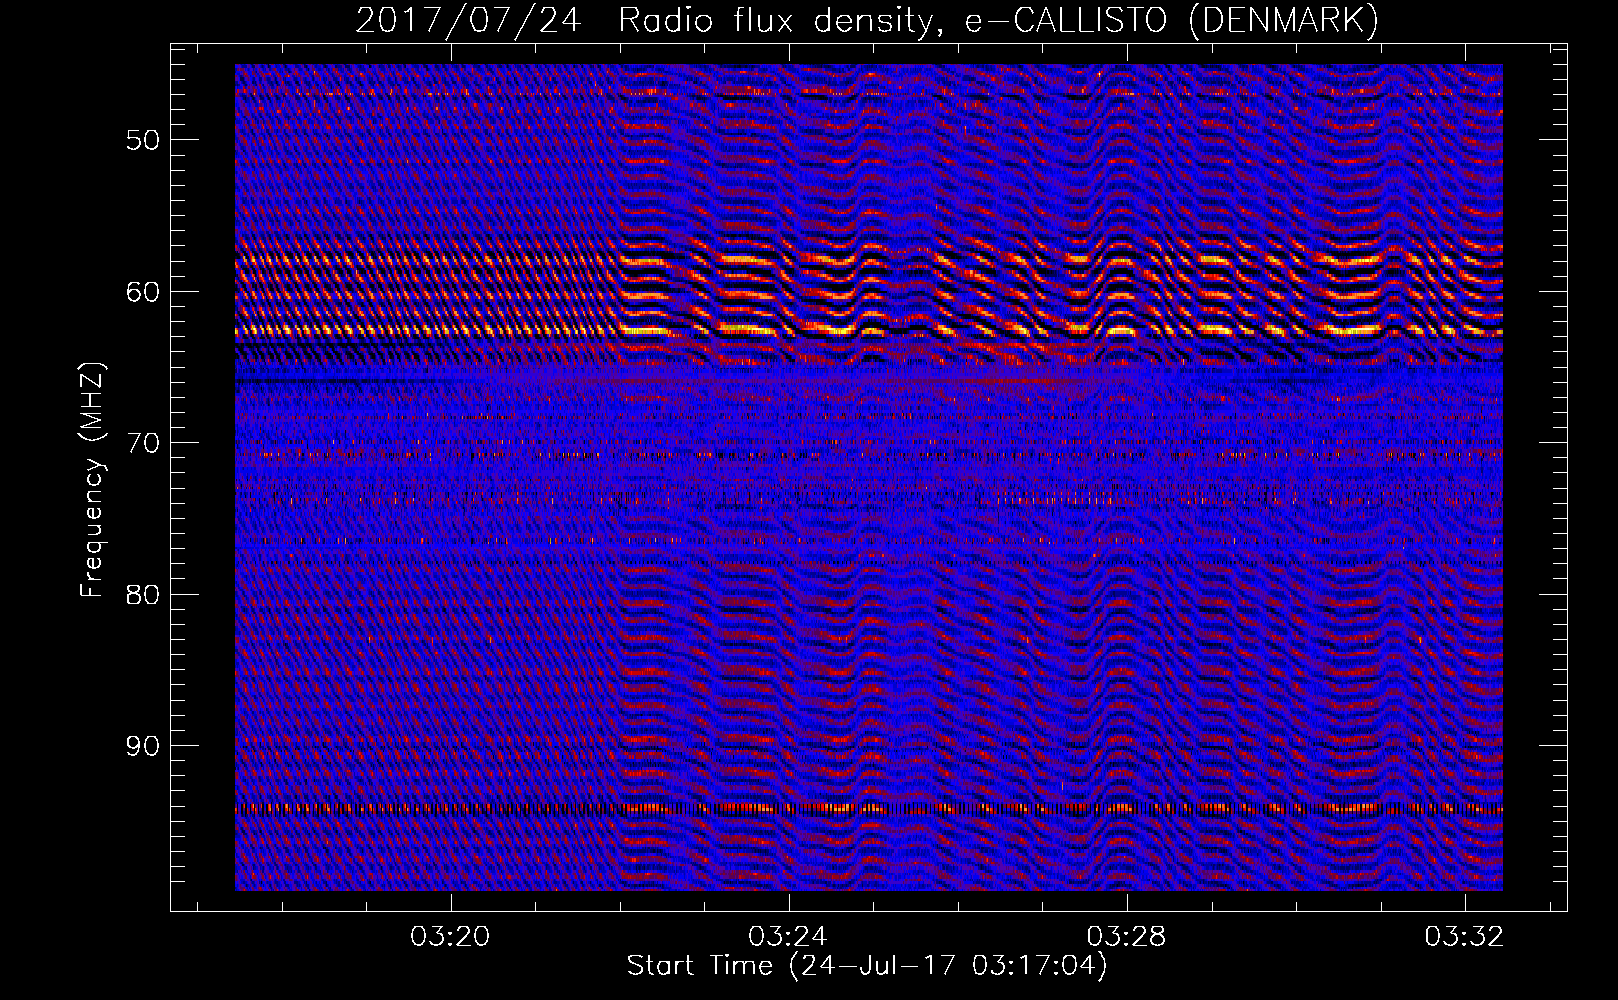Click the 50 MHz frequency tick label
This screenshot has width=1618, height=1000.
(143, 140)
